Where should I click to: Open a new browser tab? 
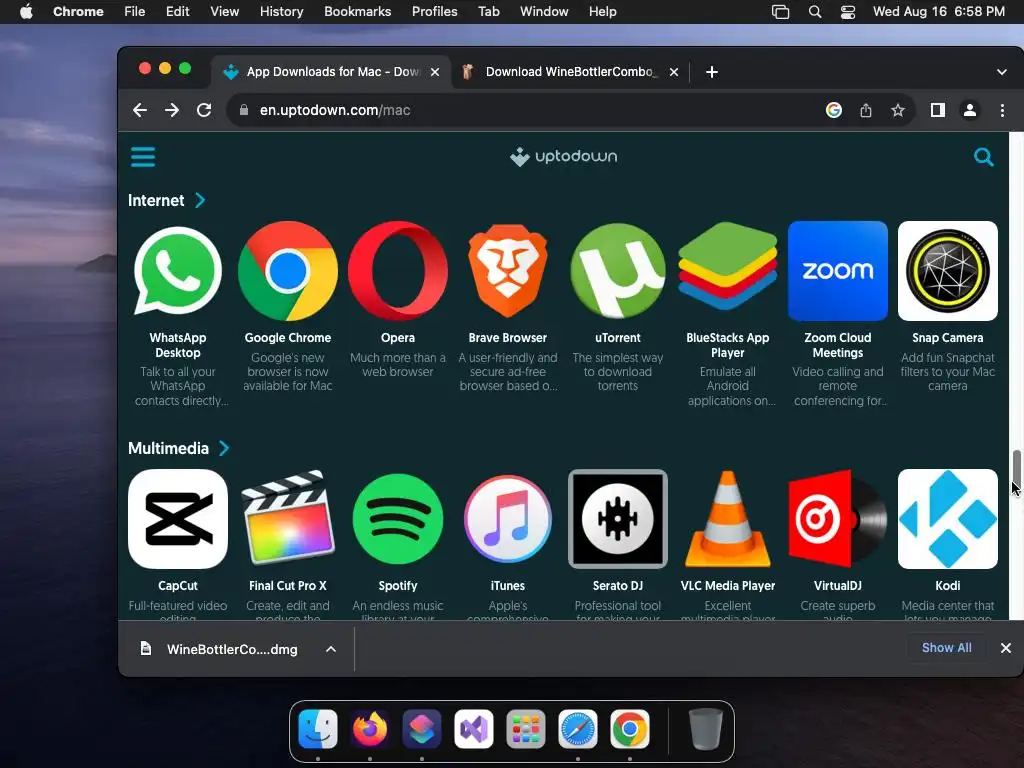(x=712, y=72)
